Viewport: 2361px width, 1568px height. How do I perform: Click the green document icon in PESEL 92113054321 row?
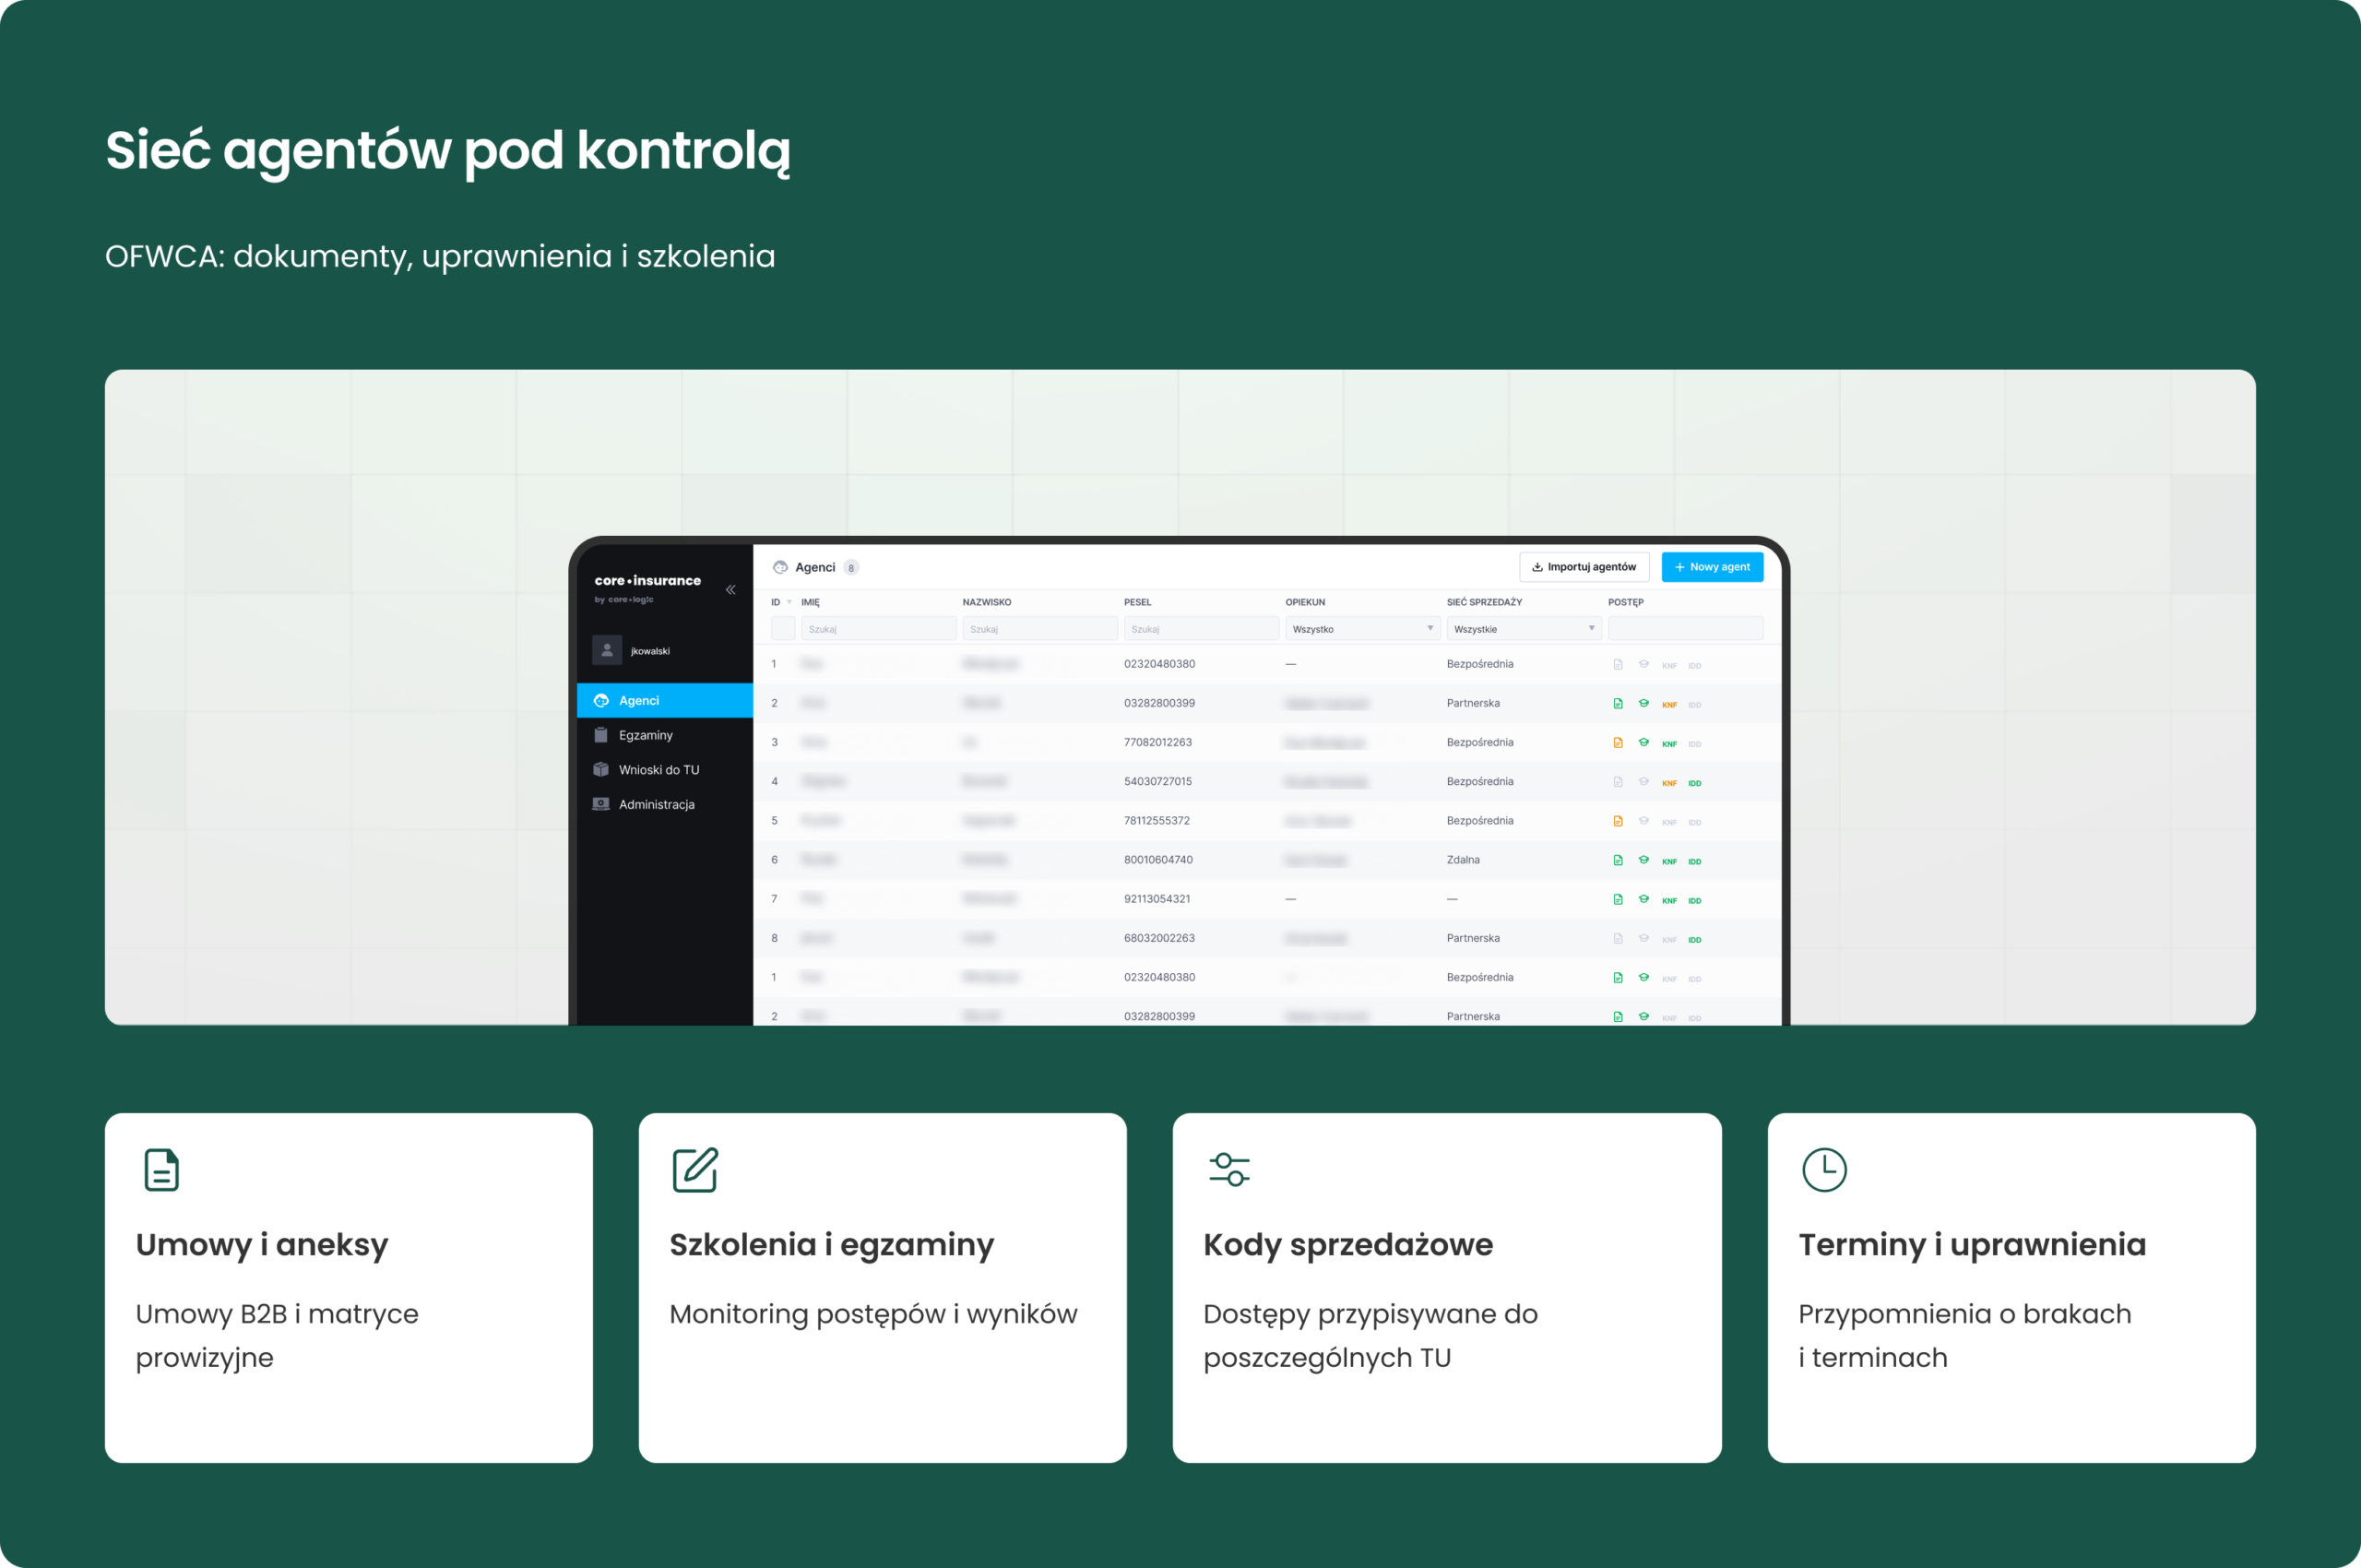(x=1618, y=899)
